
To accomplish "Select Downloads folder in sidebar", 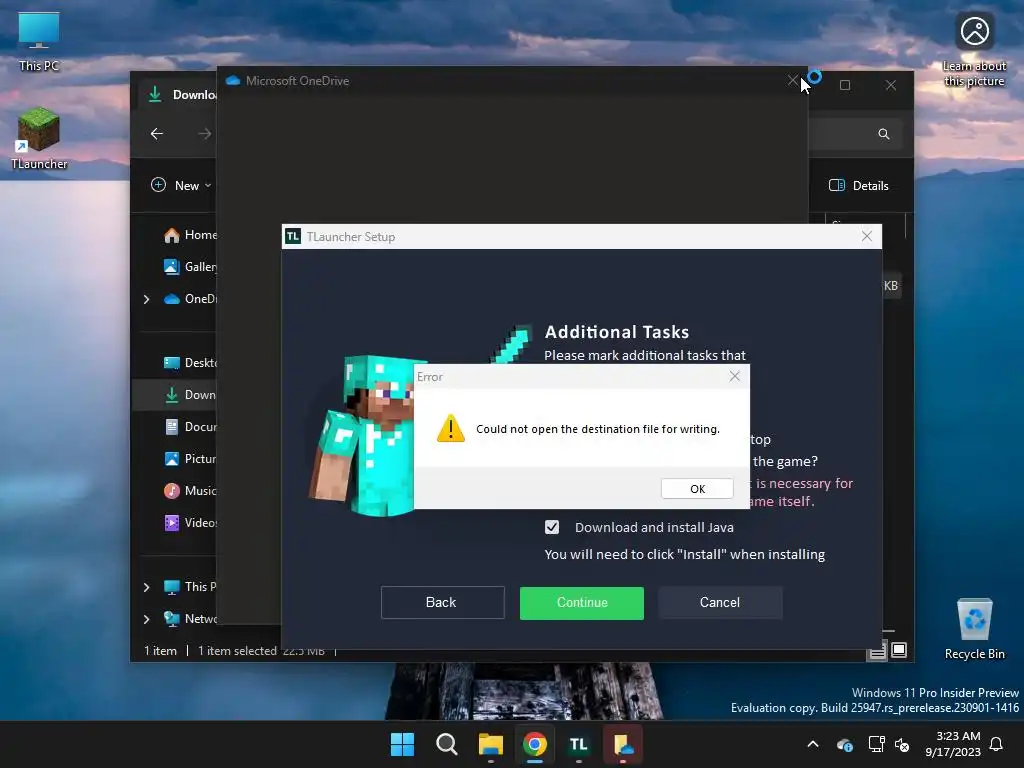I will point(190,394).
